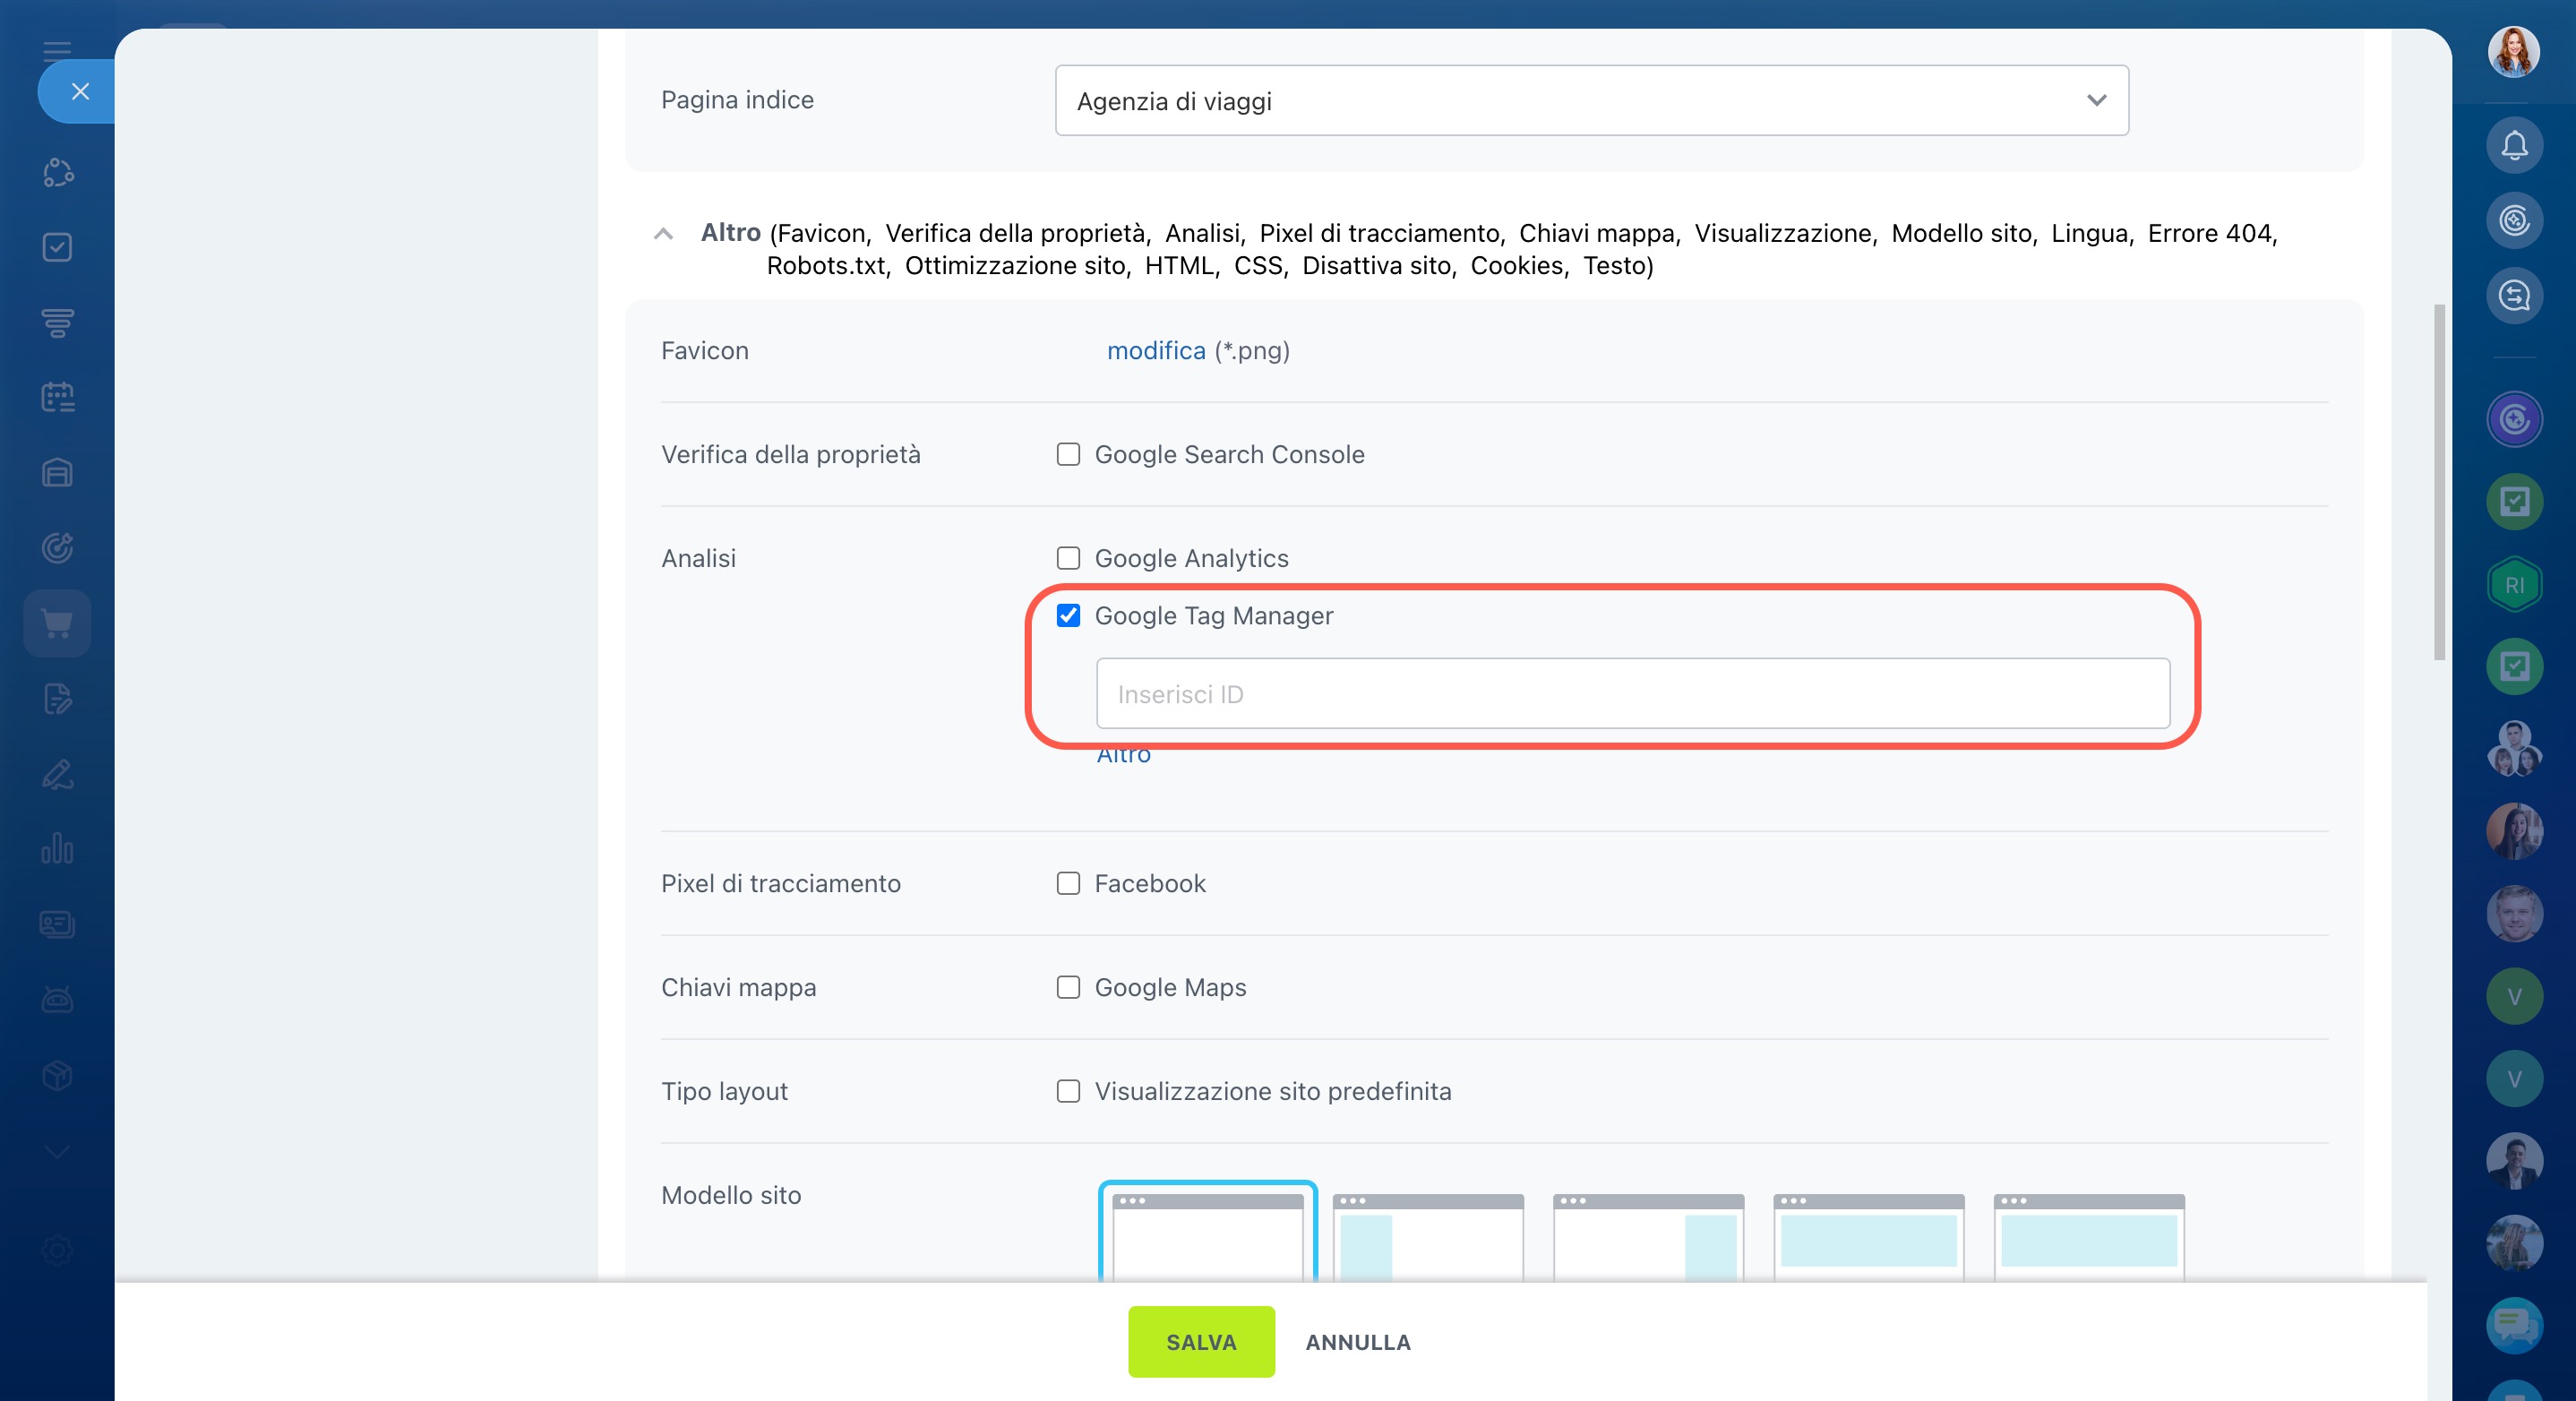
Task: Select the second site template thumbnail
Action: (x=1427, y=1236)
